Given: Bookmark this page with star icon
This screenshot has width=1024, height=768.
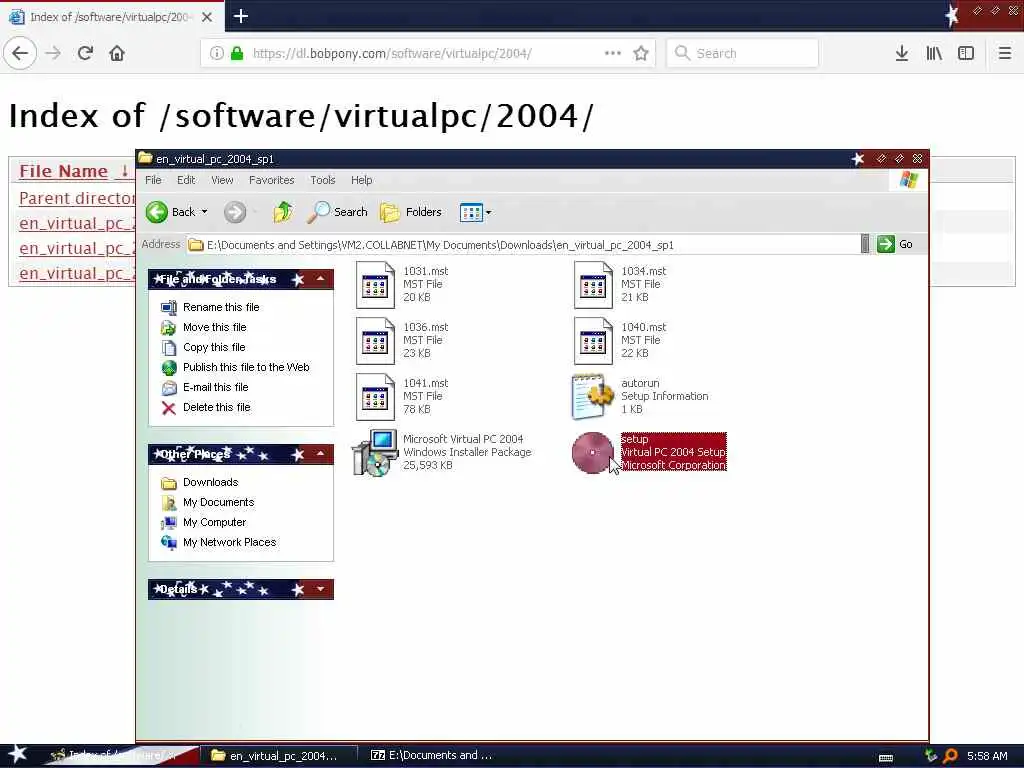Looking at the screenshot, I should pos(641,53).
